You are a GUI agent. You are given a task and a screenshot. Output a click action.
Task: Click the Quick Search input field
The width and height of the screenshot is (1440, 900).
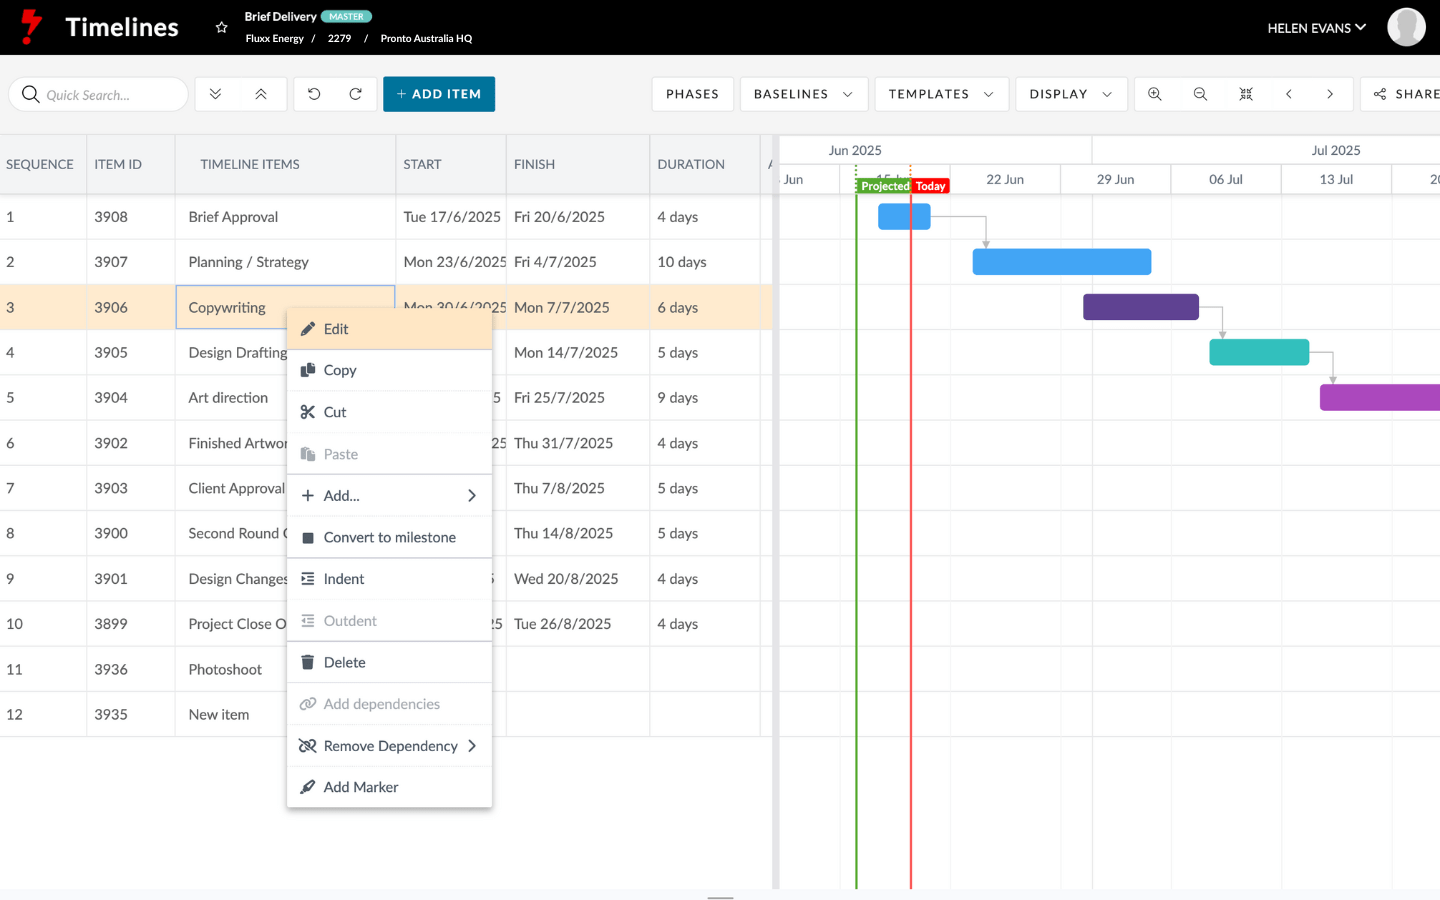(x=98, y=94)
